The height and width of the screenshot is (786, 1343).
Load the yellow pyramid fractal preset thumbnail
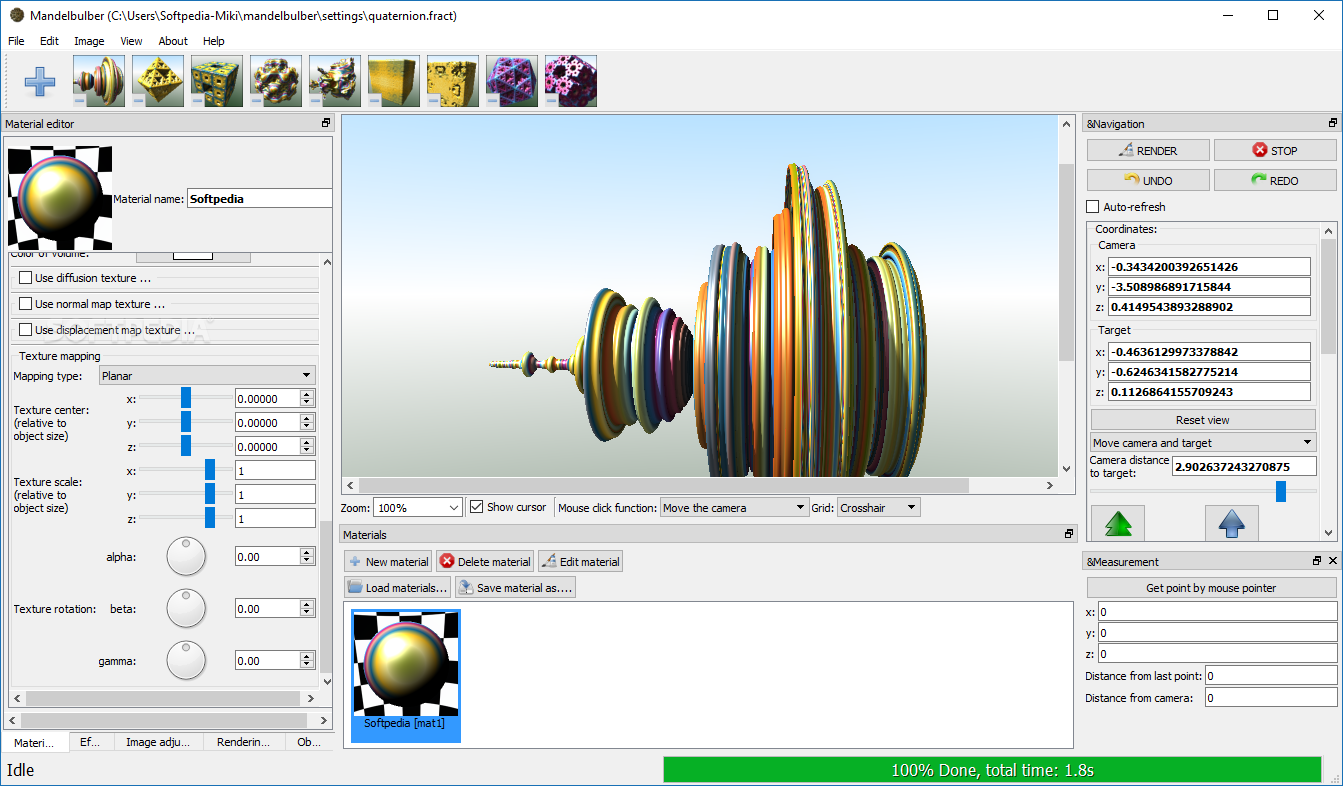coord(157,81)
